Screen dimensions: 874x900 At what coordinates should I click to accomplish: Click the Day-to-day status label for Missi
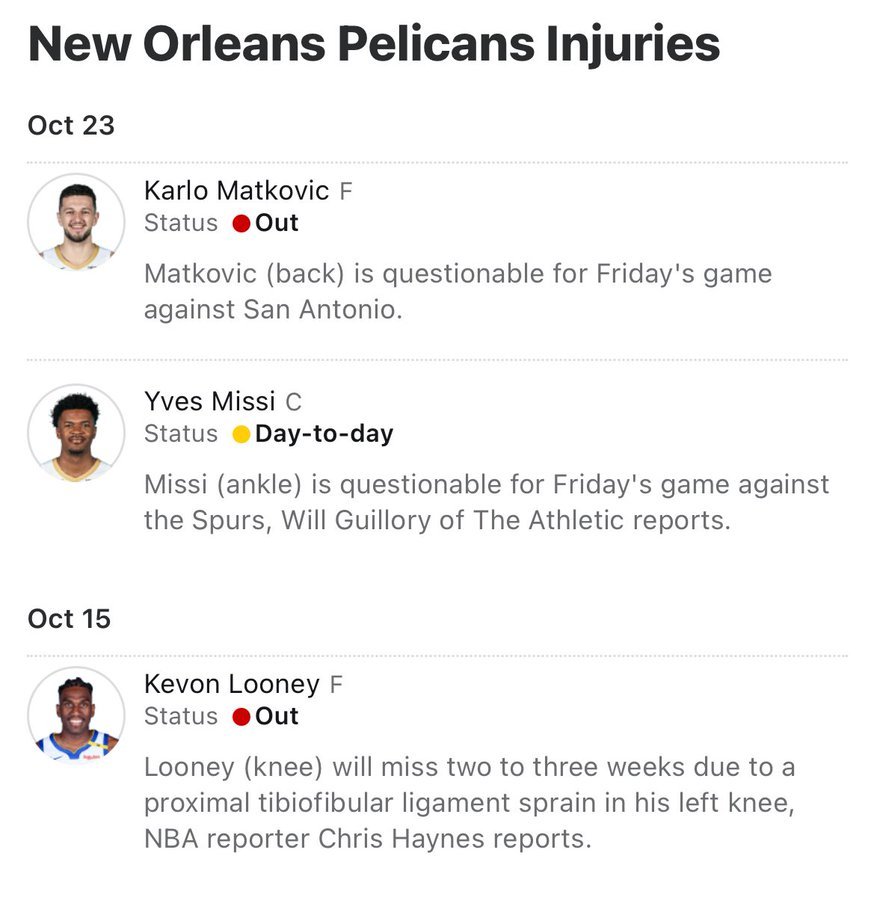click(324, 434)
